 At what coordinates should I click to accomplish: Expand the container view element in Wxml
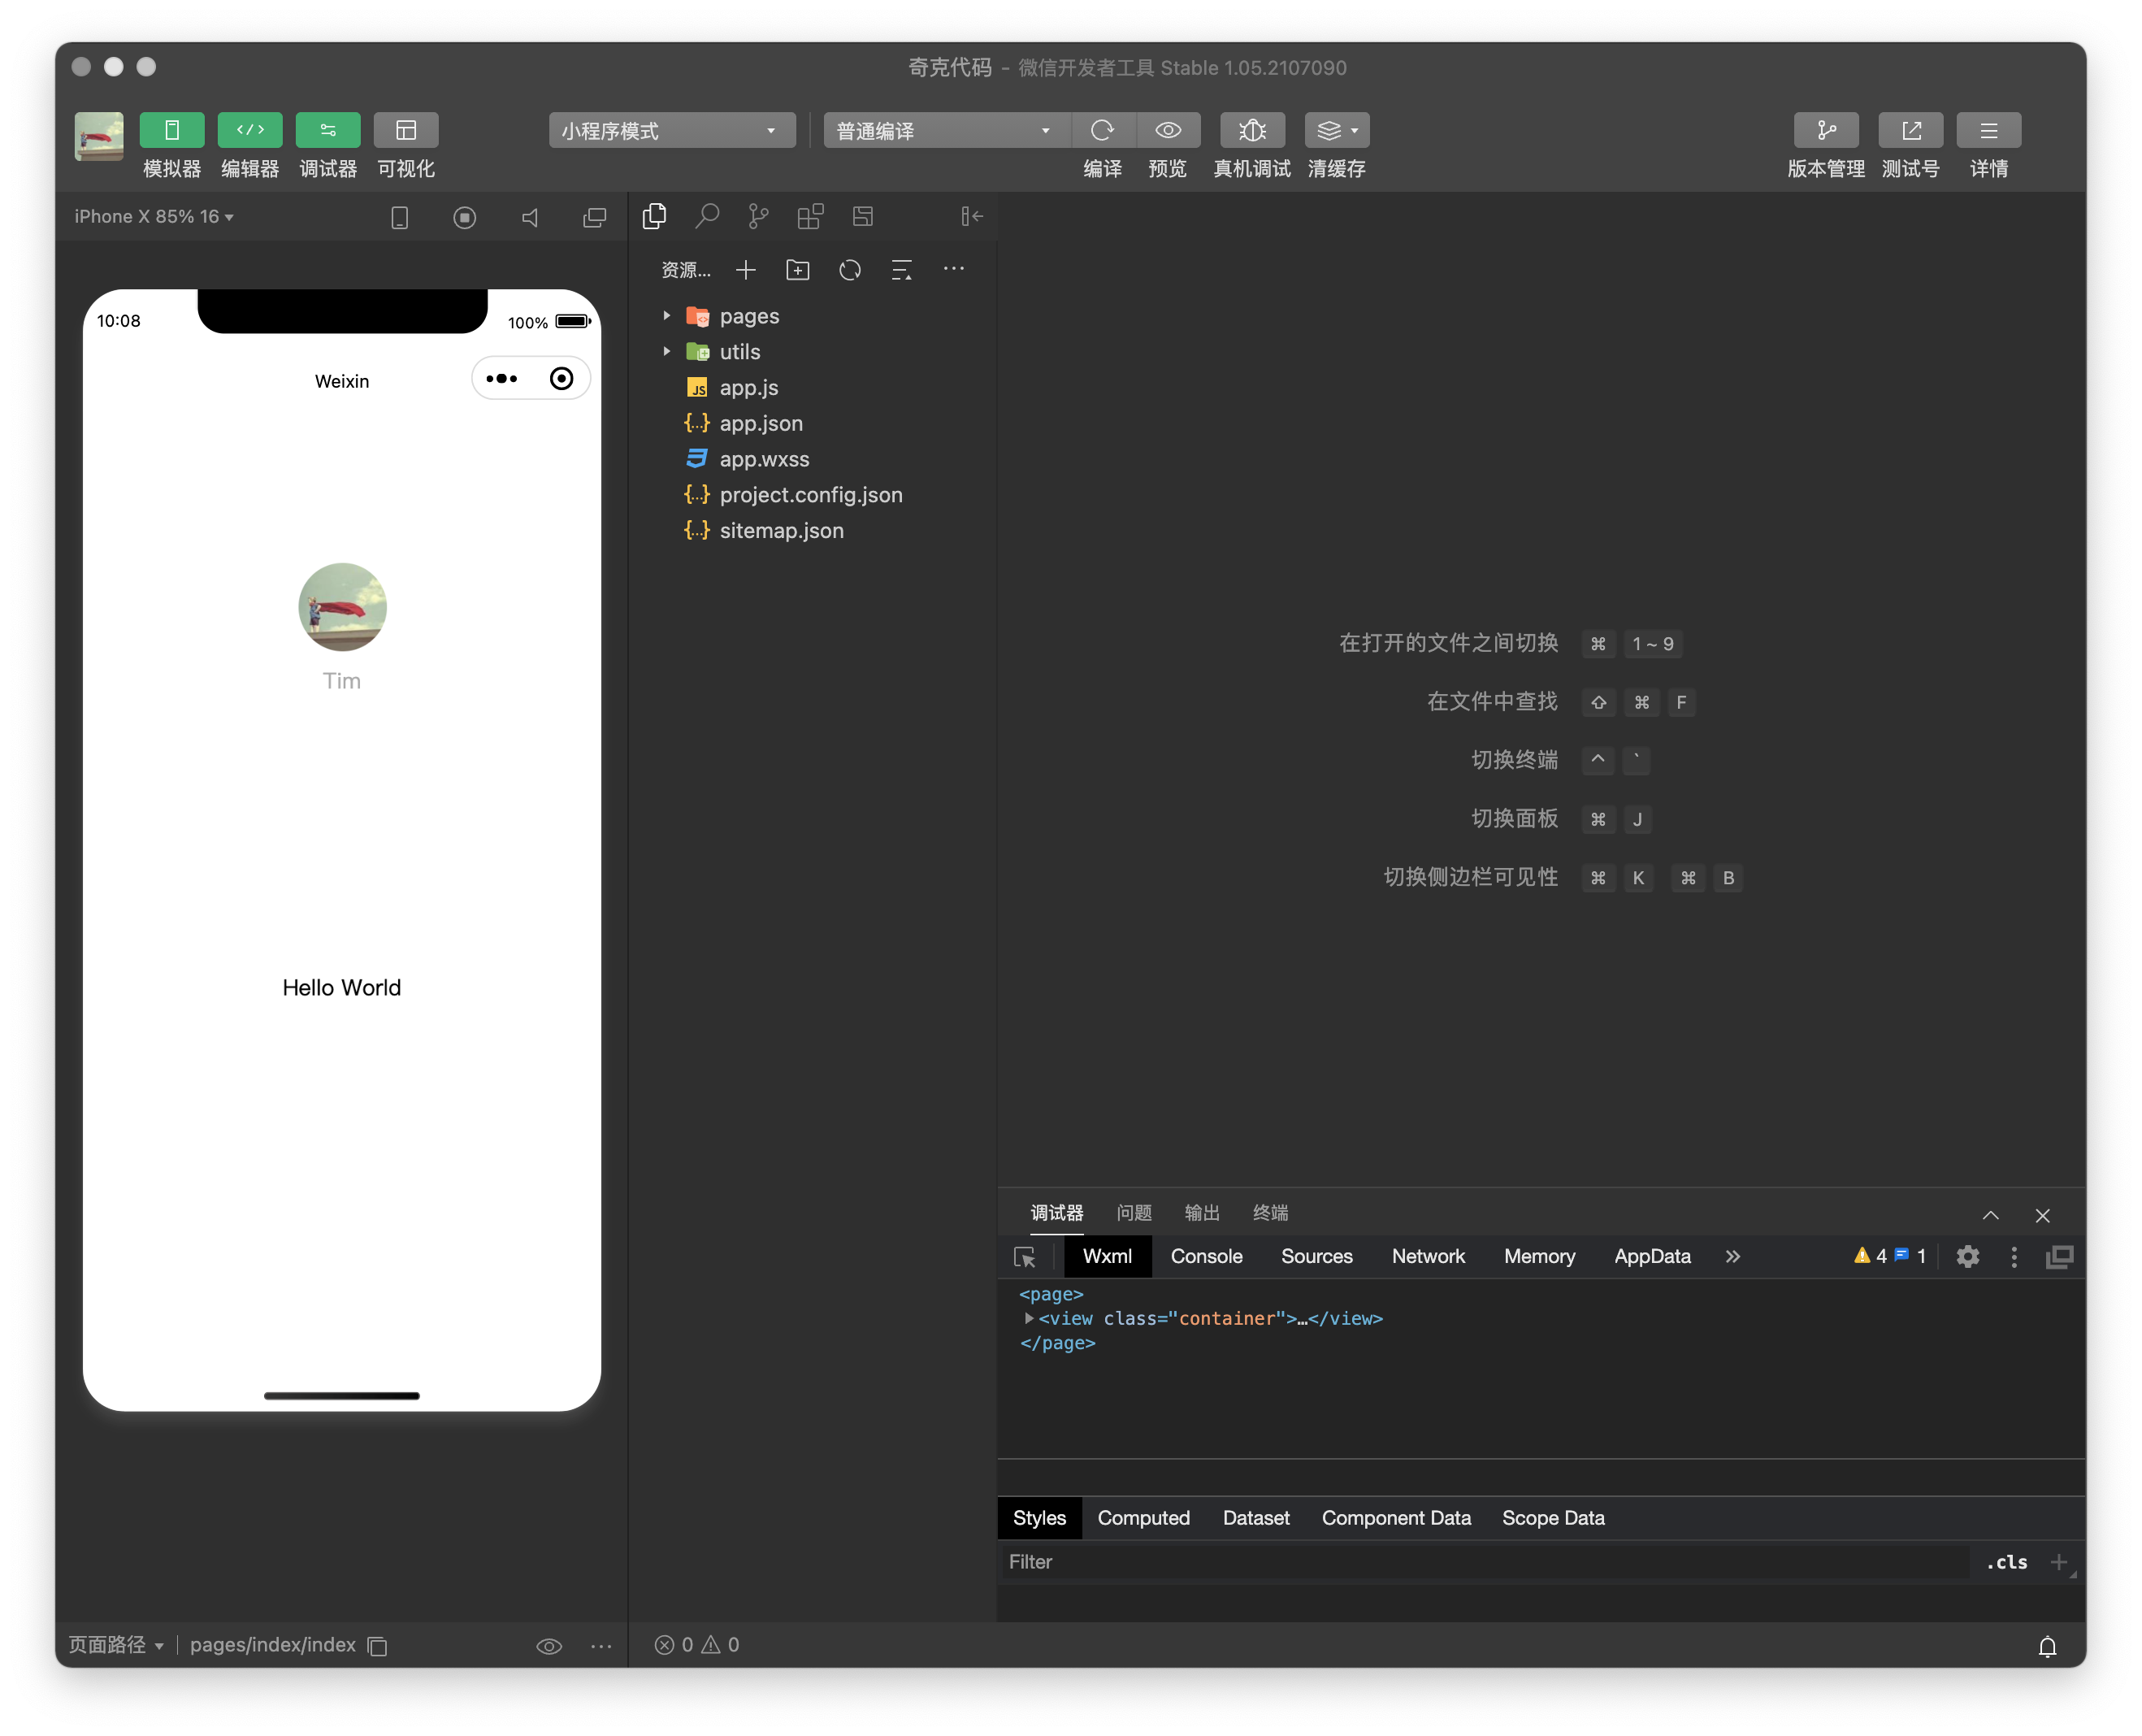(x=1027, y=1318)
